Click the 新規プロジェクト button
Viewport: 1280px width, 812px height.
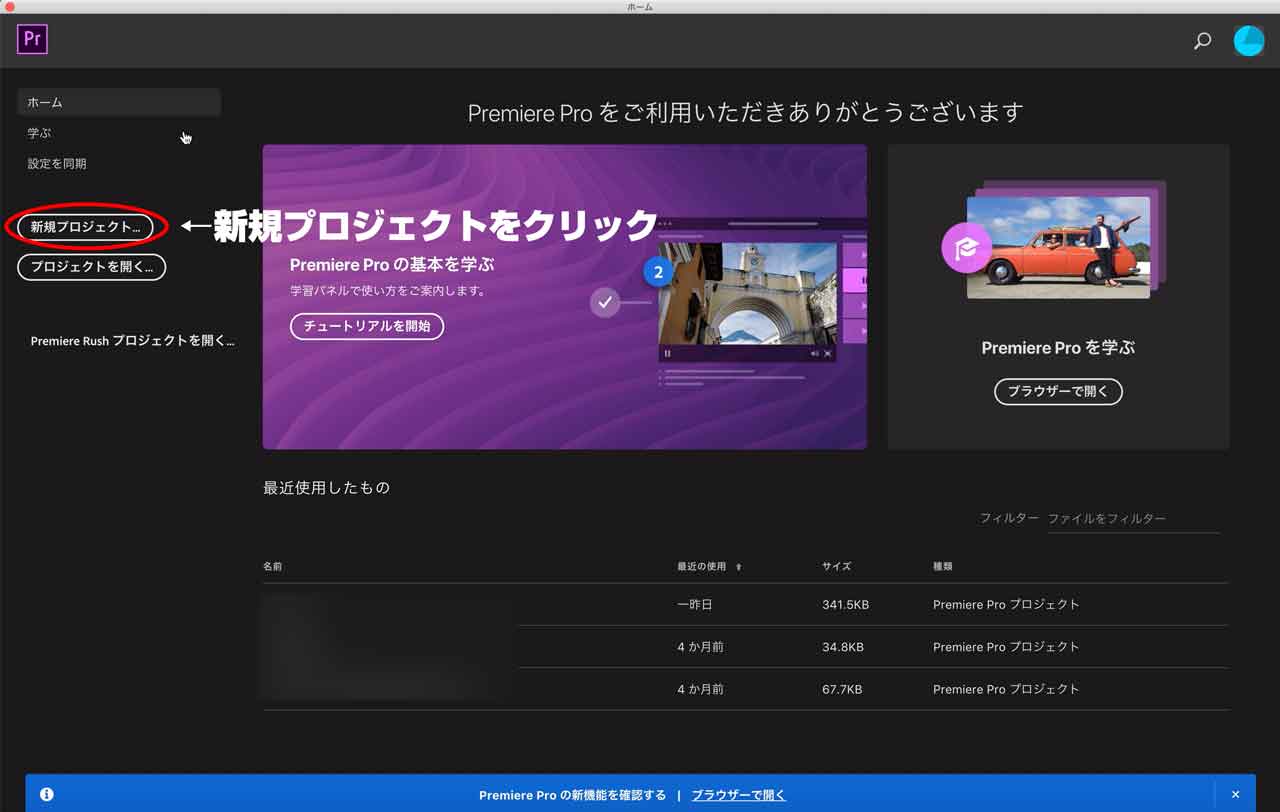coord(85,227)
